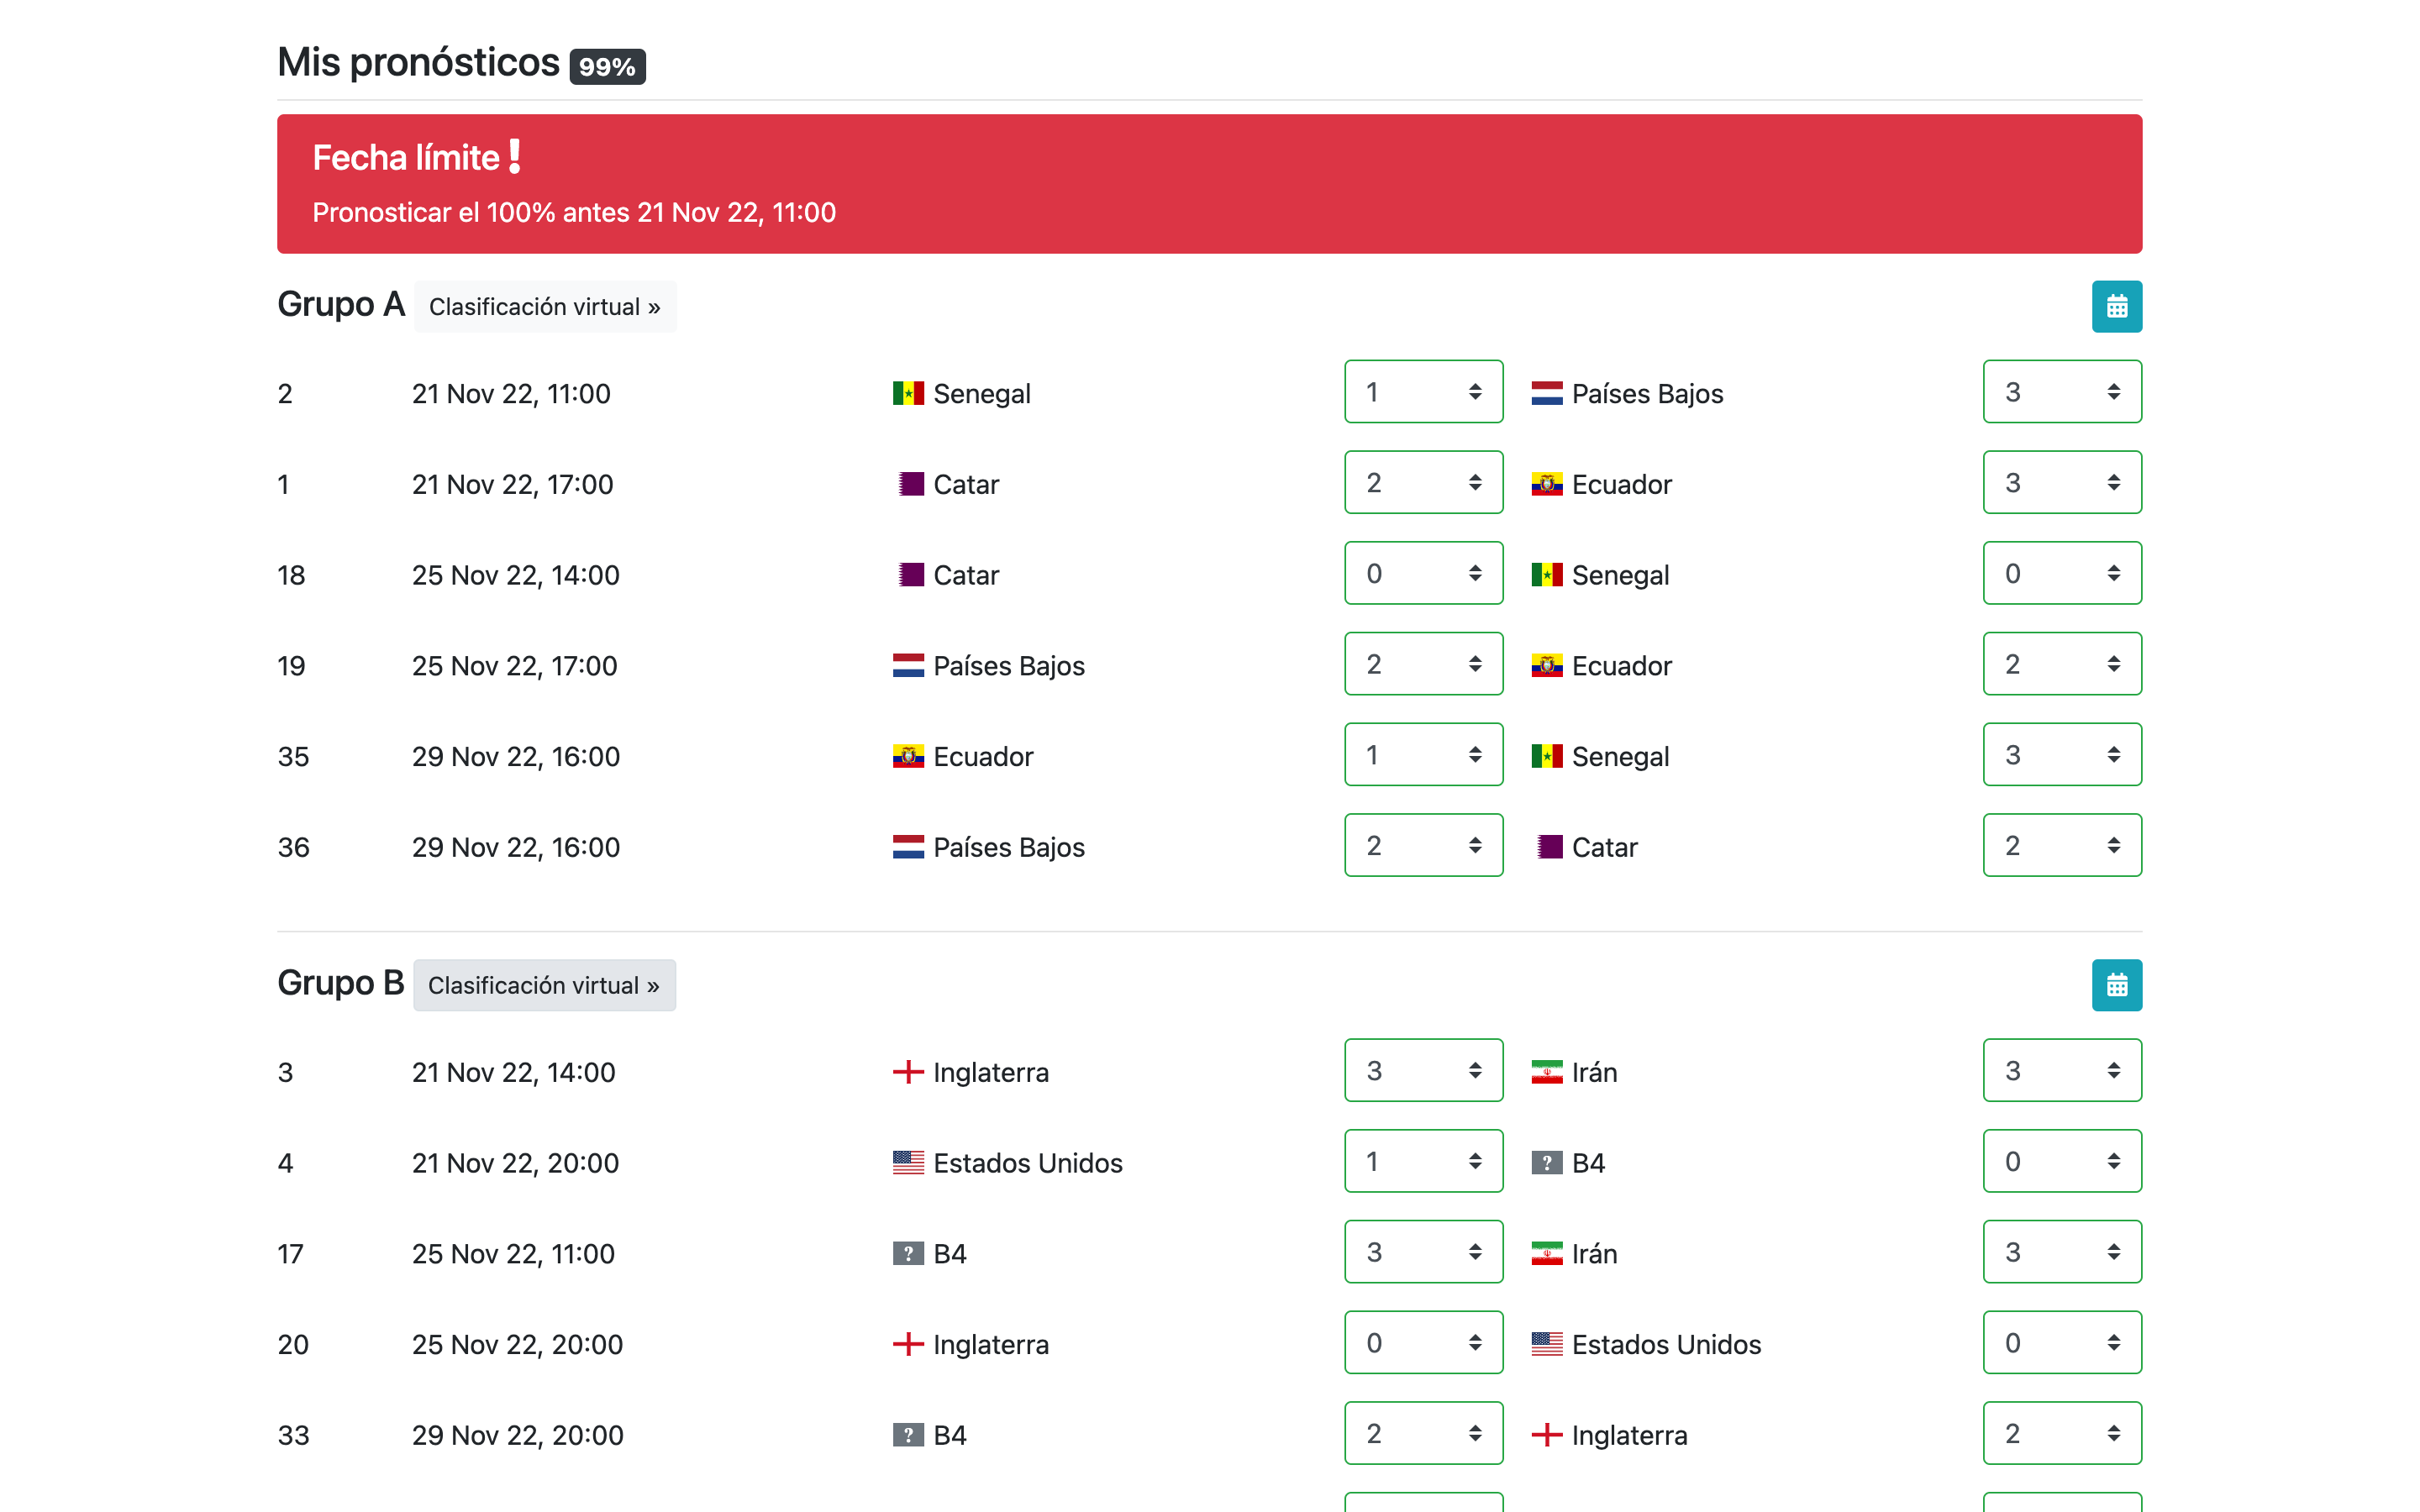Click the Estados Unidos flag in match 20
The width and height of the screenshot is (2420, 1512).
[1546, 1344]
